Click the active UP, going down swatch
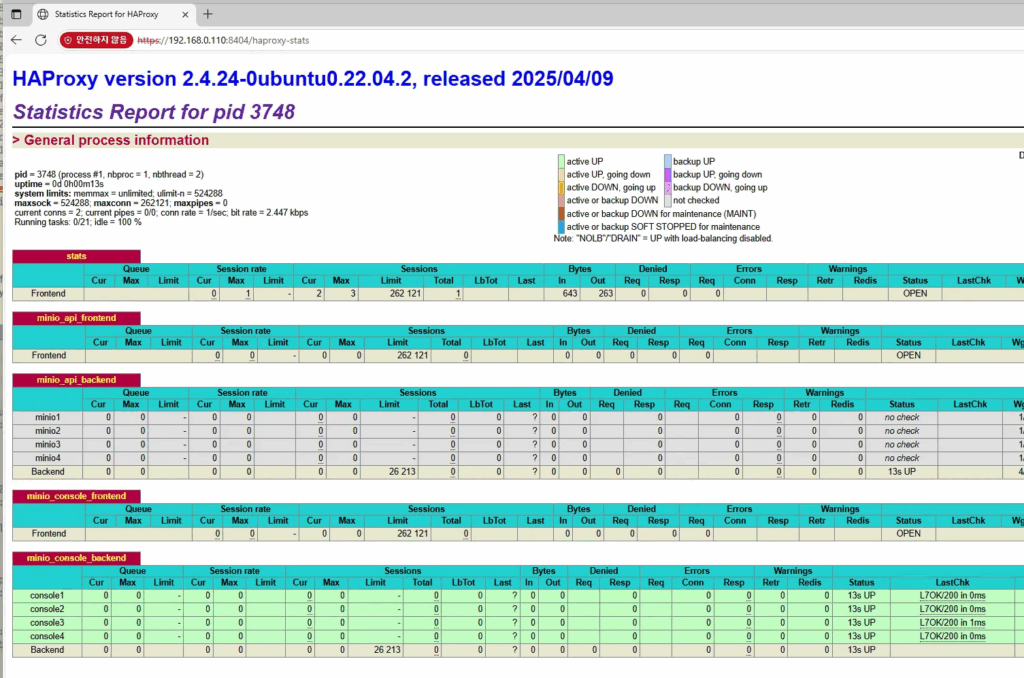The width and height of the screenshot is (1024, 678). 561,174
